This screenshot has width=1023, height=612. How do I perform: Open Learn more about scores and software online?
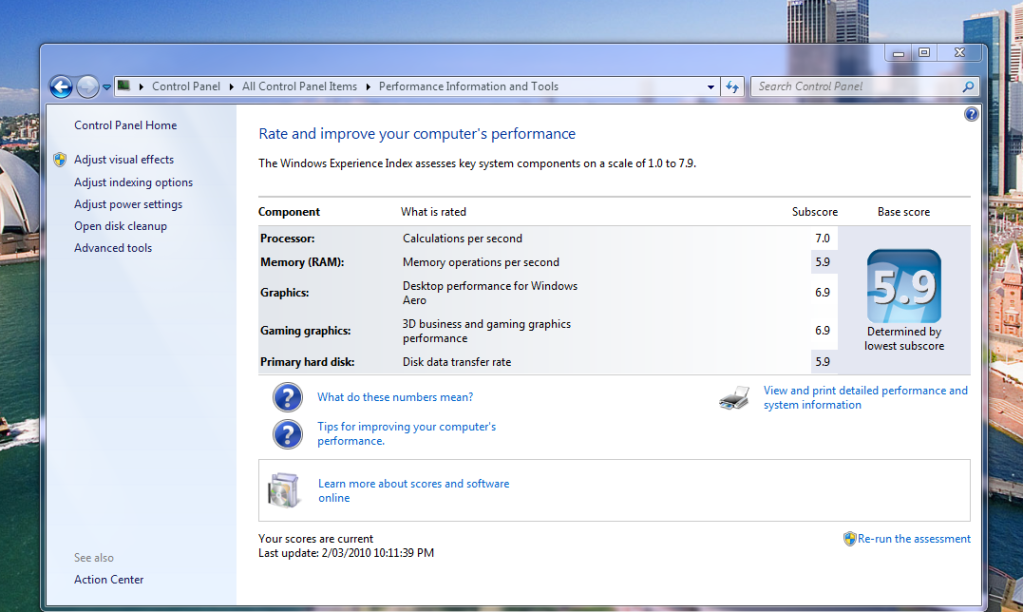414,491
